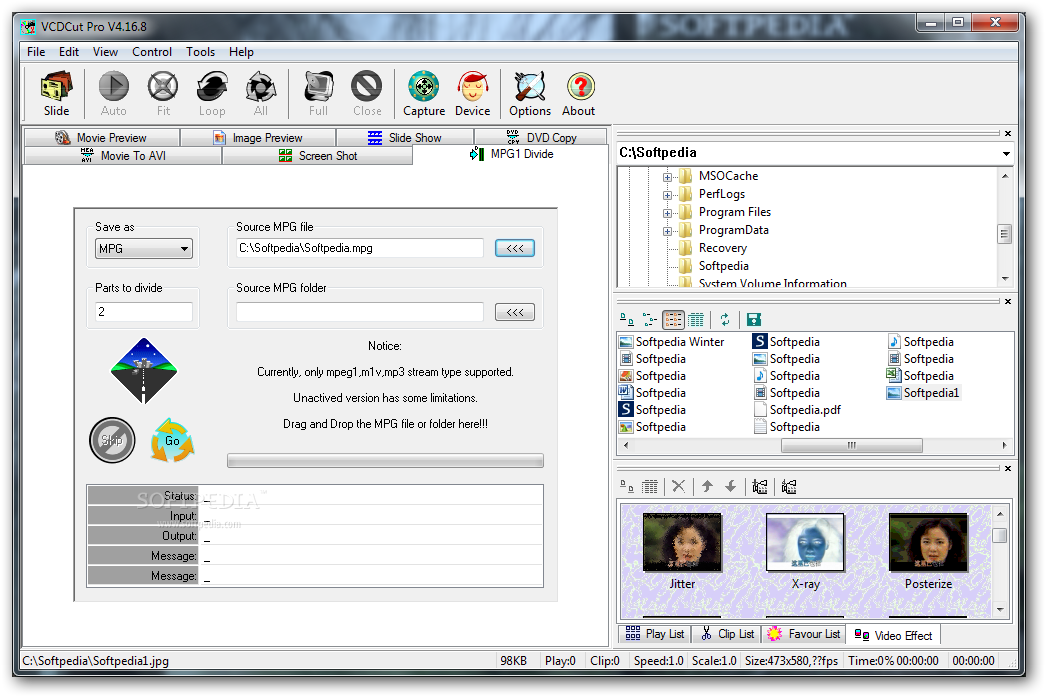Open the Help menu
1046x697 pixels.
coord(241,52)
